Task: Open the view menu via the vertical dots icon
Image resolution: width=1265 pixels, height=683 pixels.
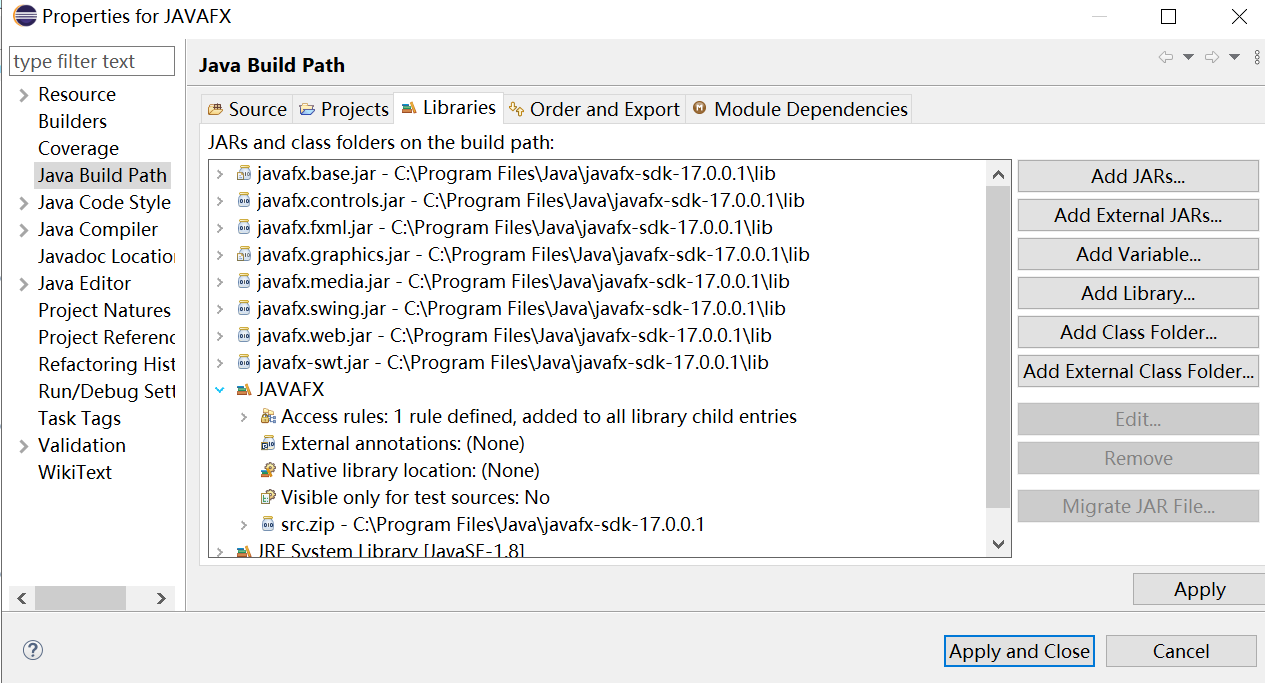Action: [1257, 58]
